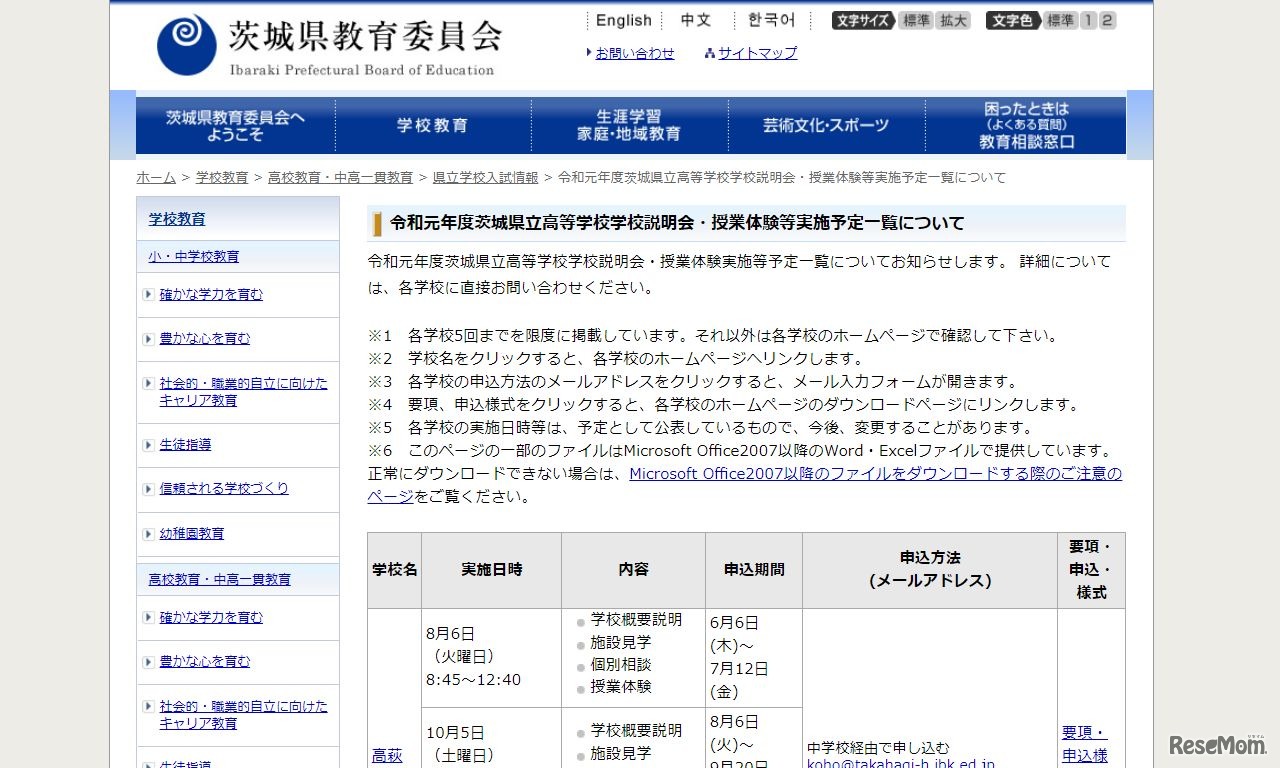
Task: Open the 学校教育 navigation tab
Action: pos(432,125)
